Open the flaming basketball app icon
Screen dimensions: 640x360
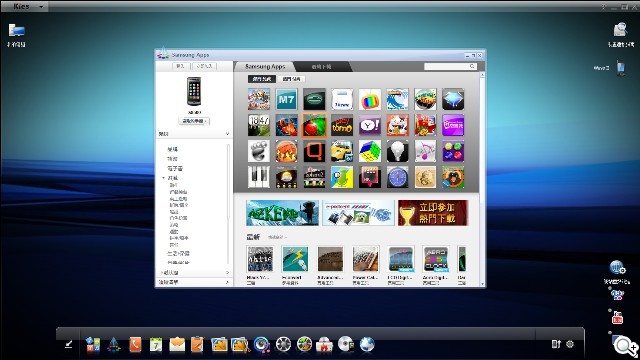click(287, 151)
